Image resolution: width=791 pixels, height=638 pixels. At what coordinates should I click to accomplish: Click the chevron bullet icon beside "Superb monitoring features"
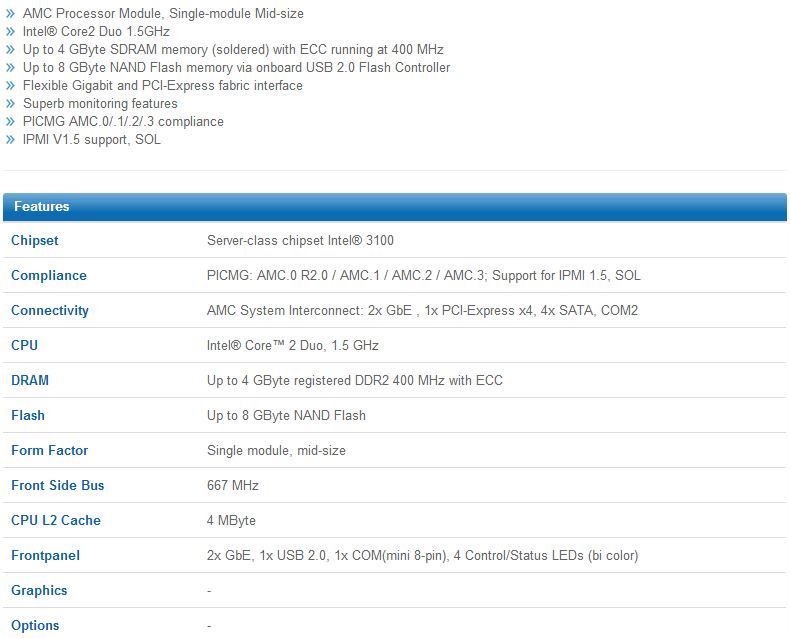click(11, 104)
